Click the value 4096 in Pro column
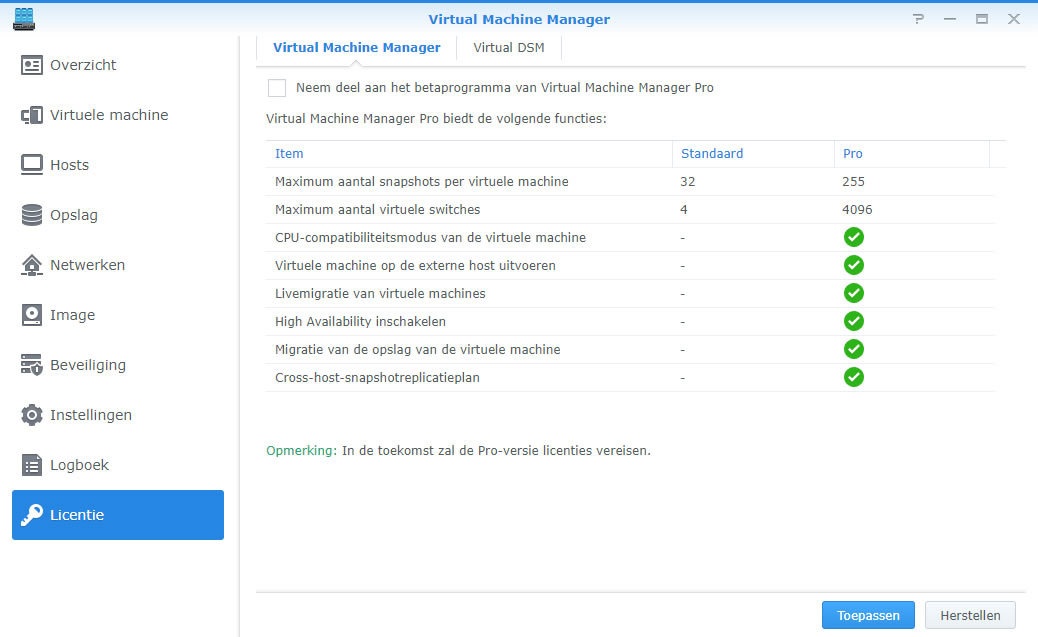 click(x=857, y=209)
